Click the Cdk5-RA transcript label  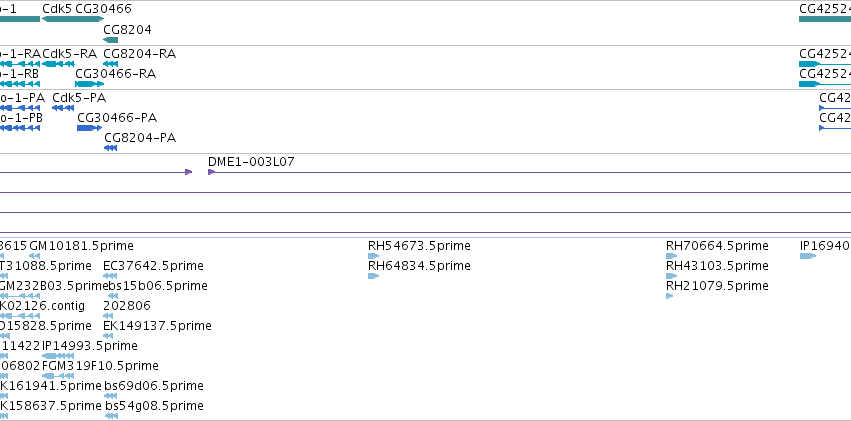pos(70,53)
